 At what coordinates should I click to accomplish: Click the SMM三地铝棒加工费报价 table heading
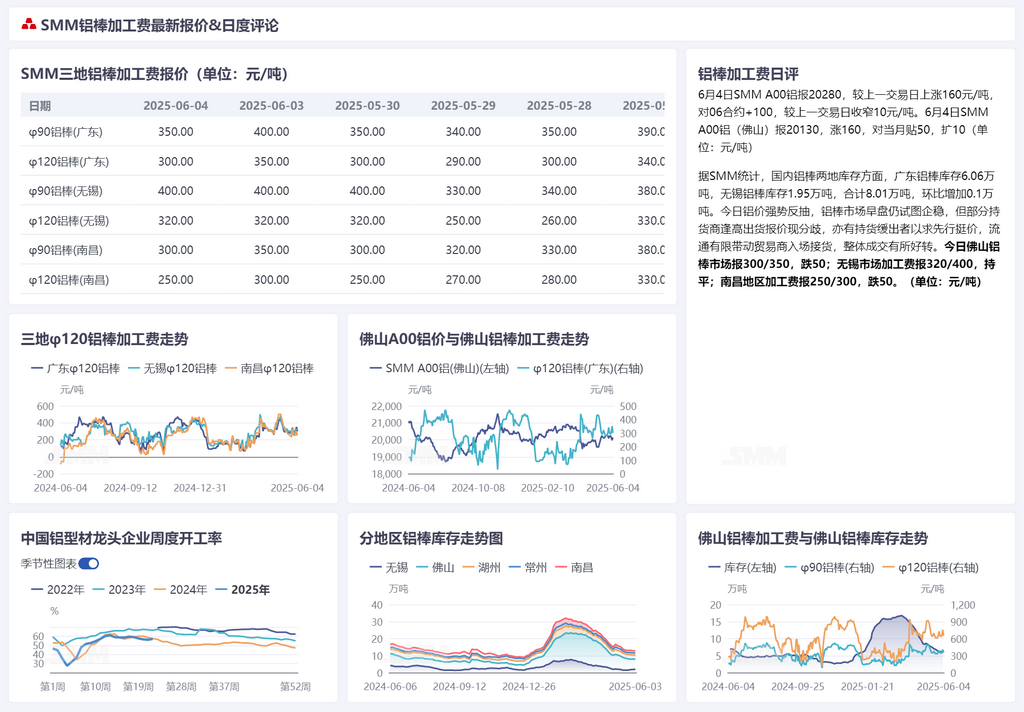(154, 74)
